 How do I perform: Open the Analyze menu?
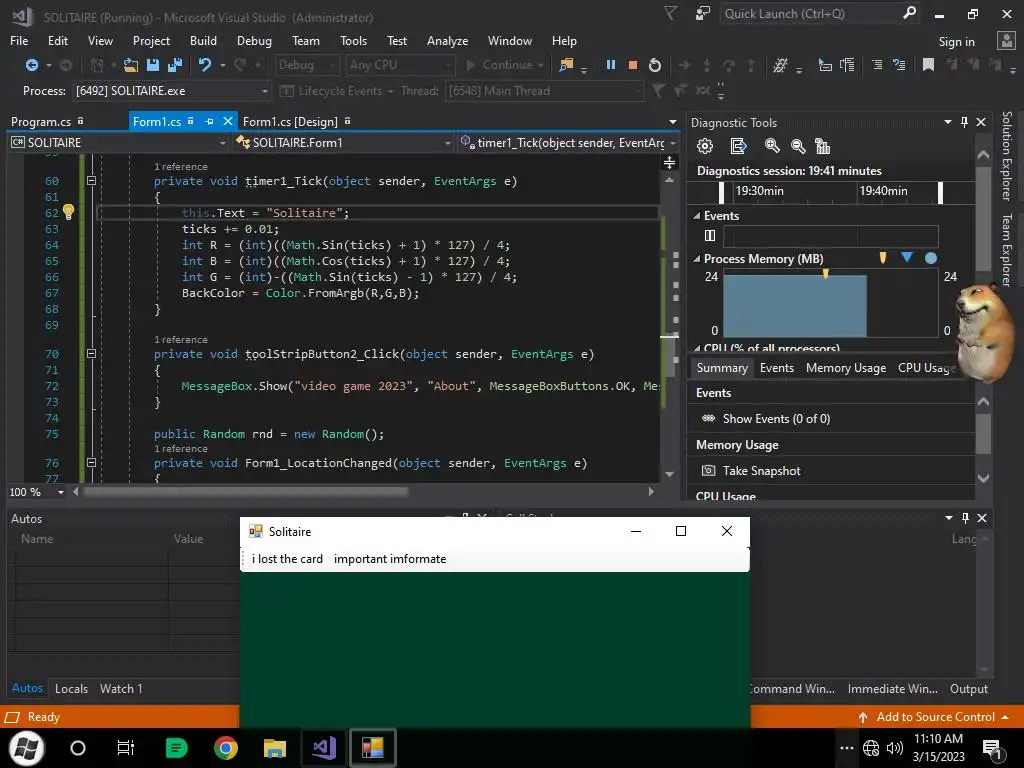point(447,40)
